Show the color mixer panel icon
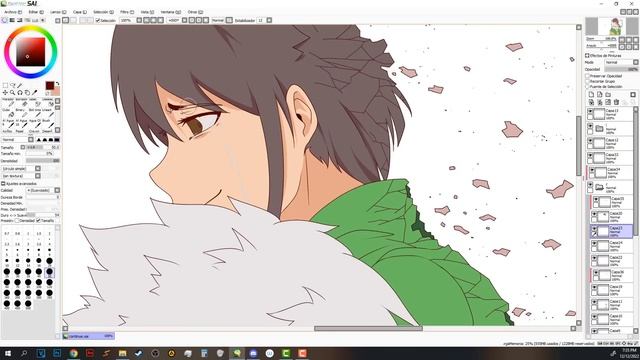Viewport: 640px width, 360px height. [x=27, y=20]
